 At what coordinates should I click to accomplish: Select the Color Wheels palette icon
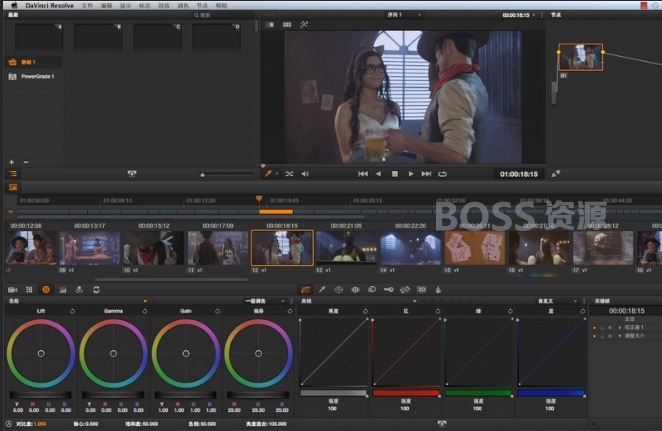(46, 290)
